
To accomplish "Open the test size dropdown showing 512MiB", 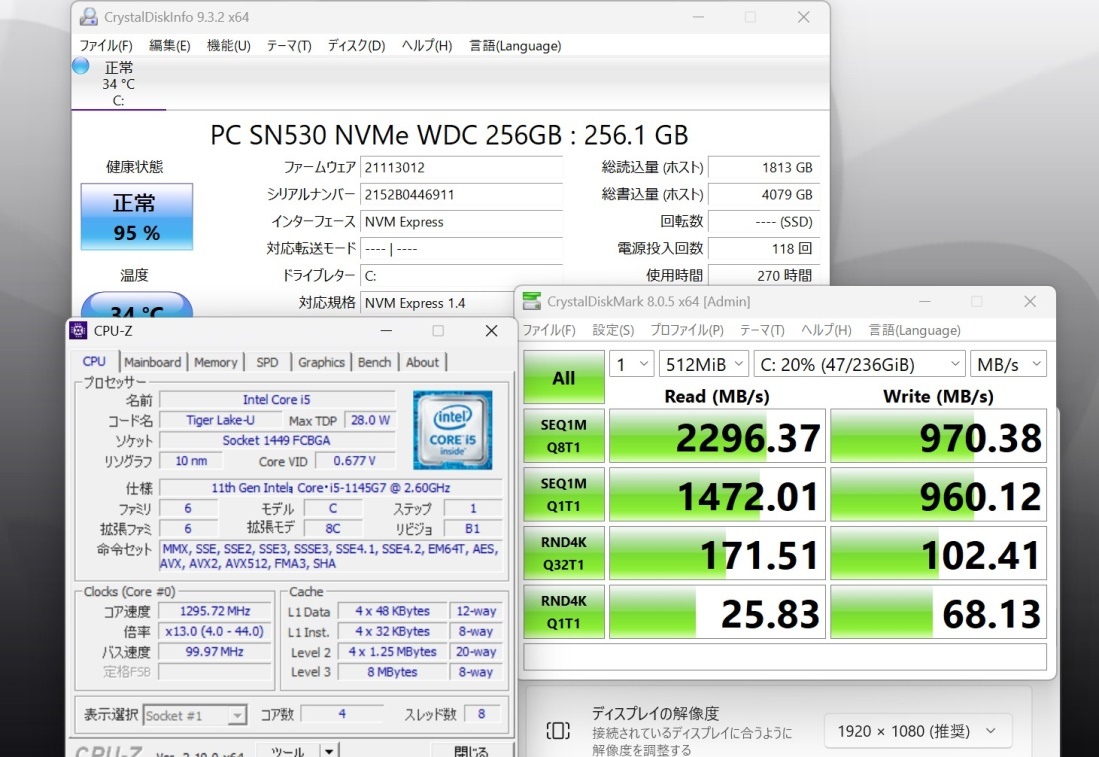I will click(704, 364).
